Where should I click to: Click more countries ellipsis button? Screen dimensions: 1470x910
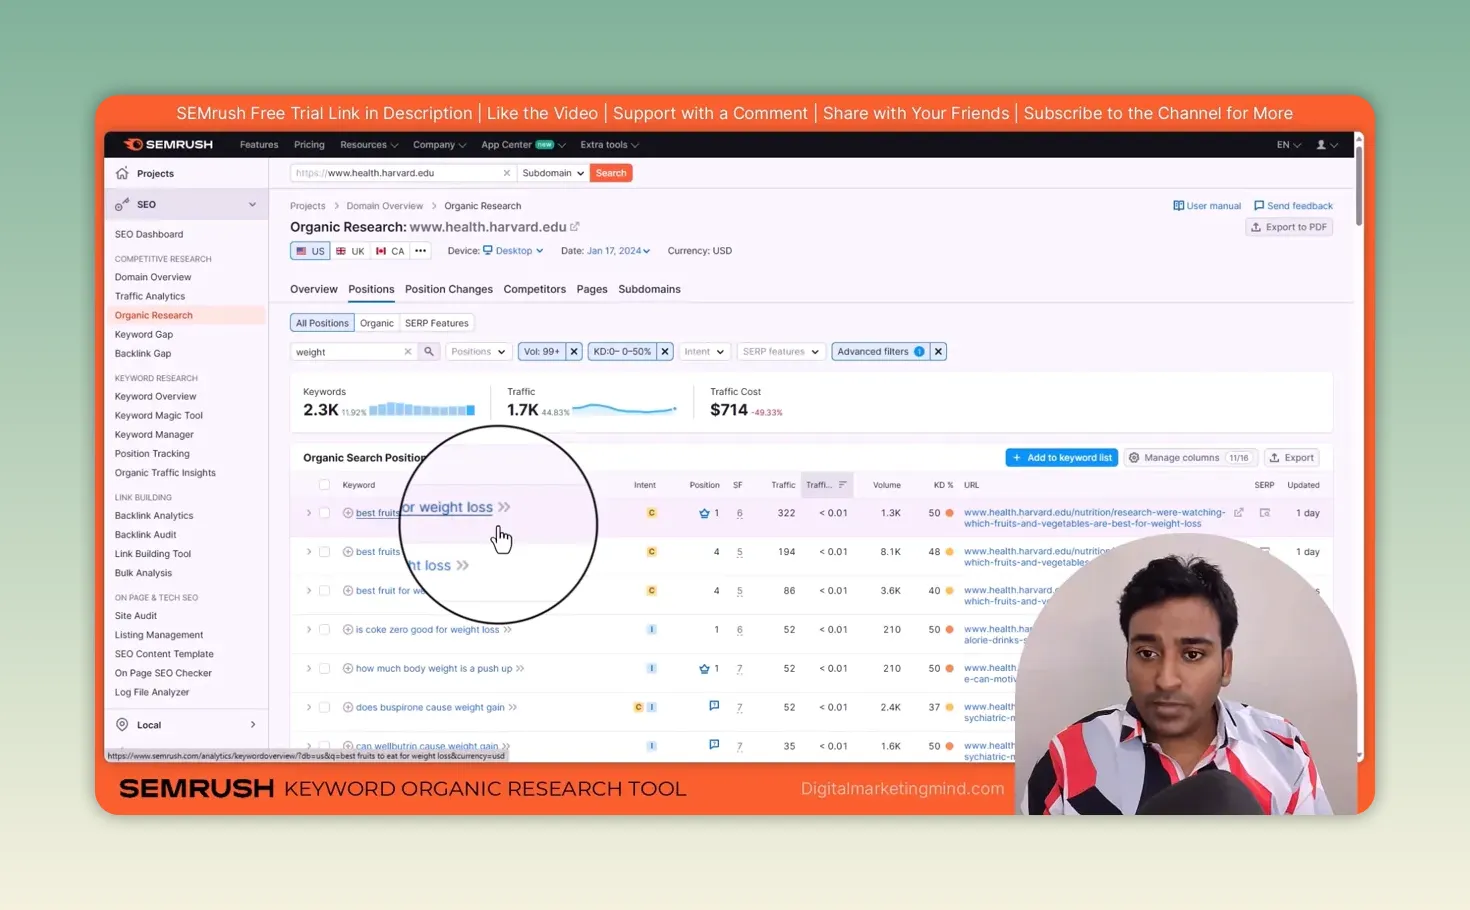421,251
